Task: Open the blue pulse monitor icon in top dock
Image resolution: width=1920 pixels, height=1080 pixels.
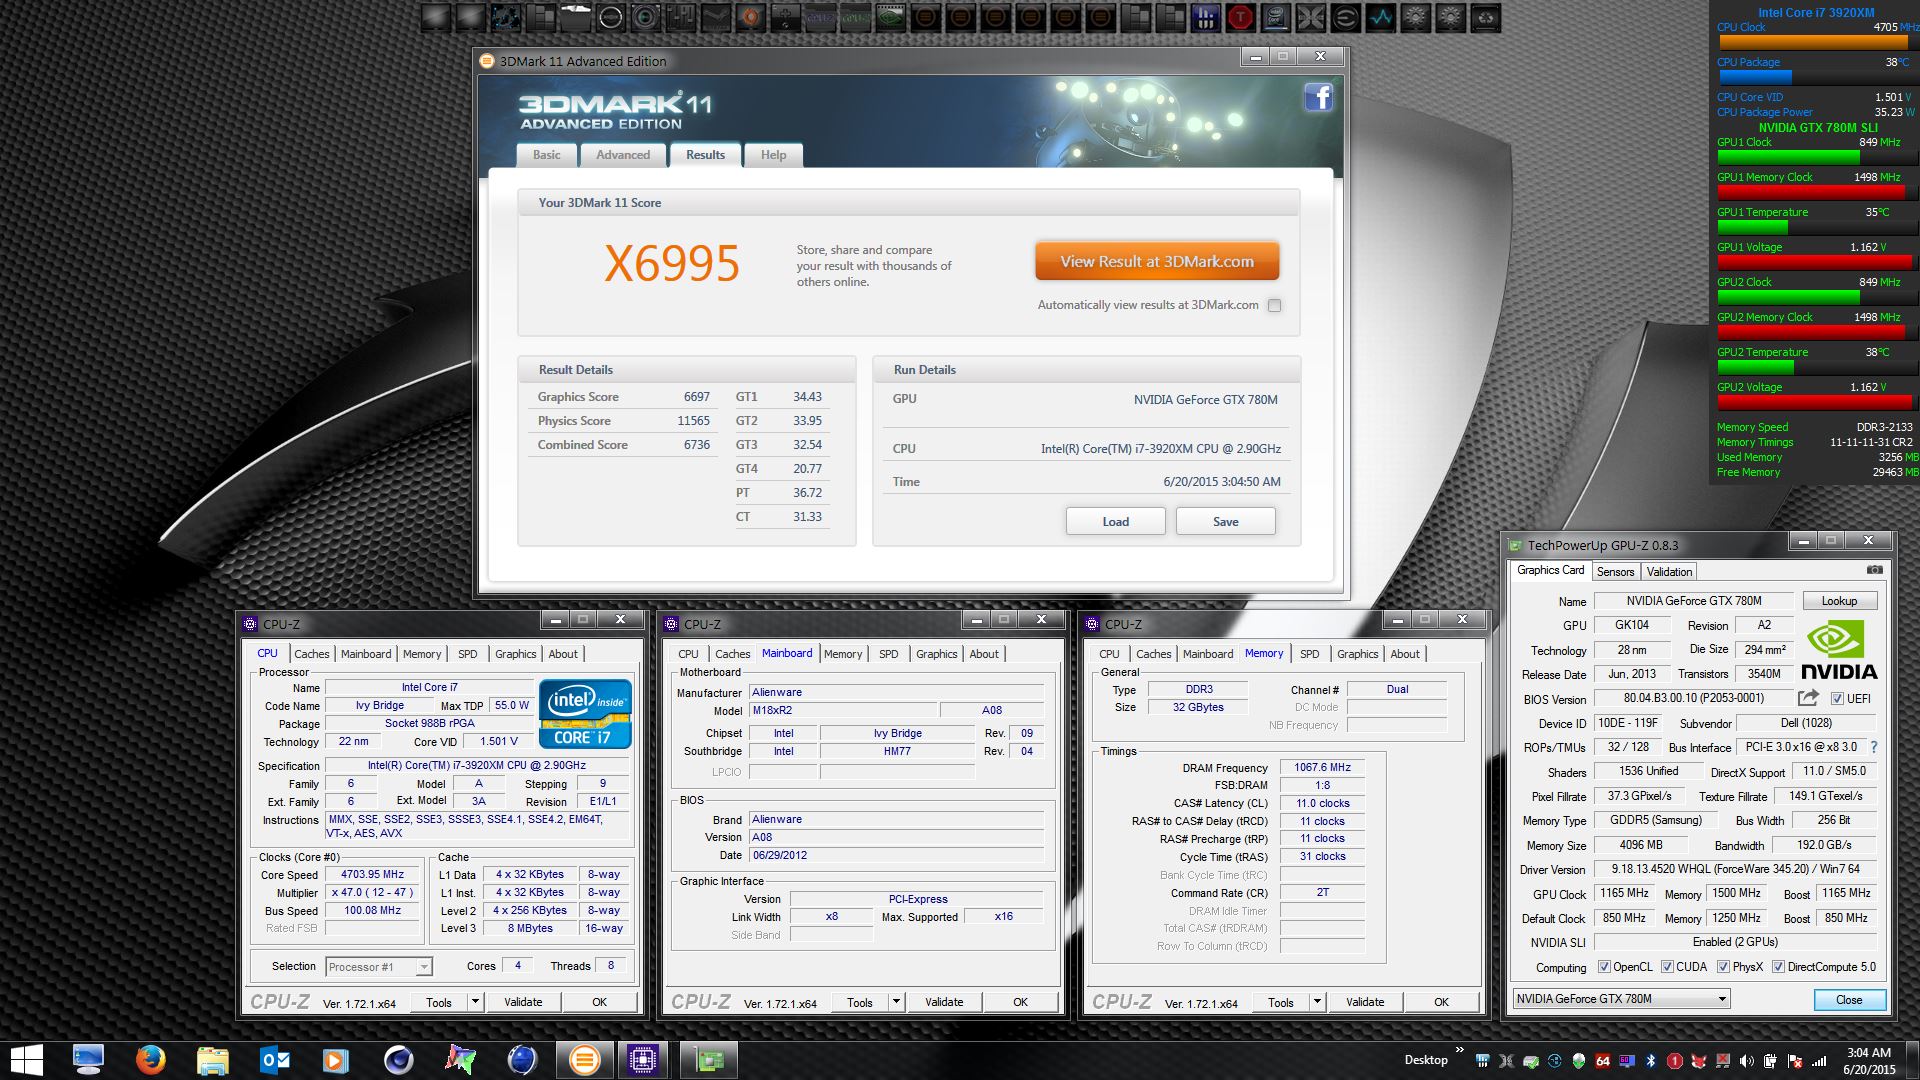Action: point(1381,17)
